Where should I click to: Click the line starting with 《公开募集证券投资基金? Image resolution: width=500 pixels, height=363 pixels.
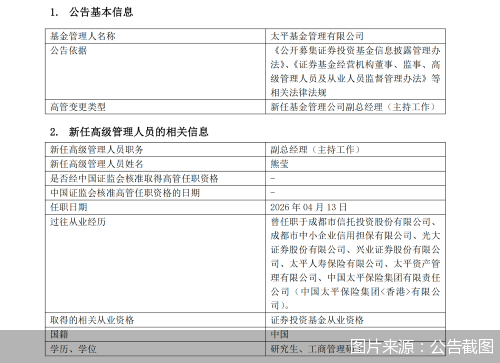(355, 51)
